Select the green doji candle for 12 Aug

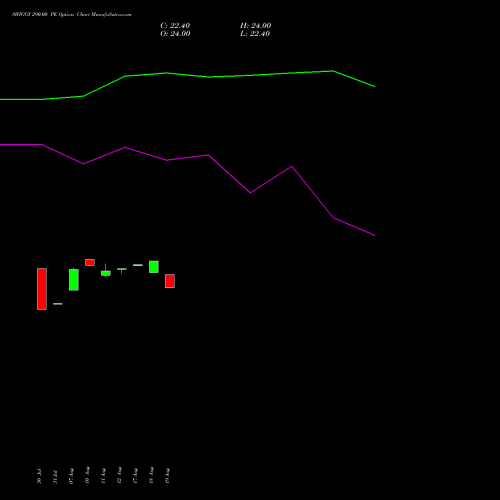[x=122, y=270]
